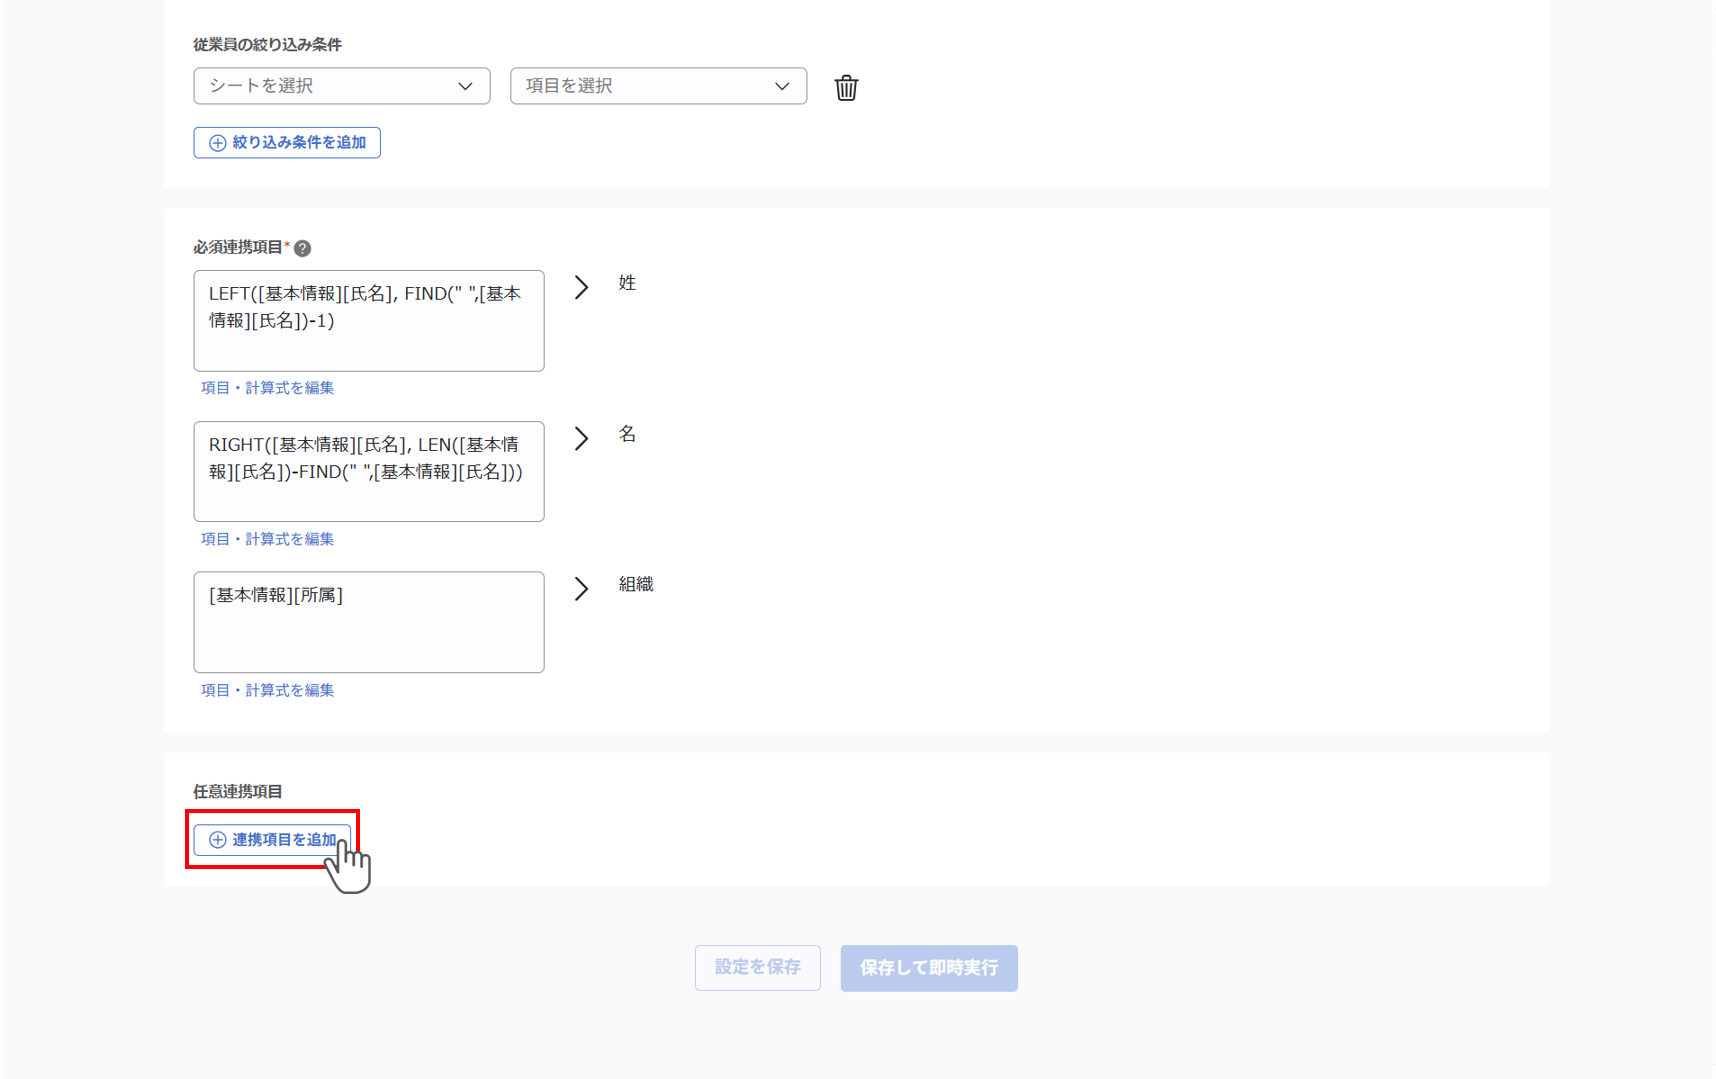Click the arrow pointing to 組織
This screenshot has height=1079, width=1716.
[x=581, y=589]
